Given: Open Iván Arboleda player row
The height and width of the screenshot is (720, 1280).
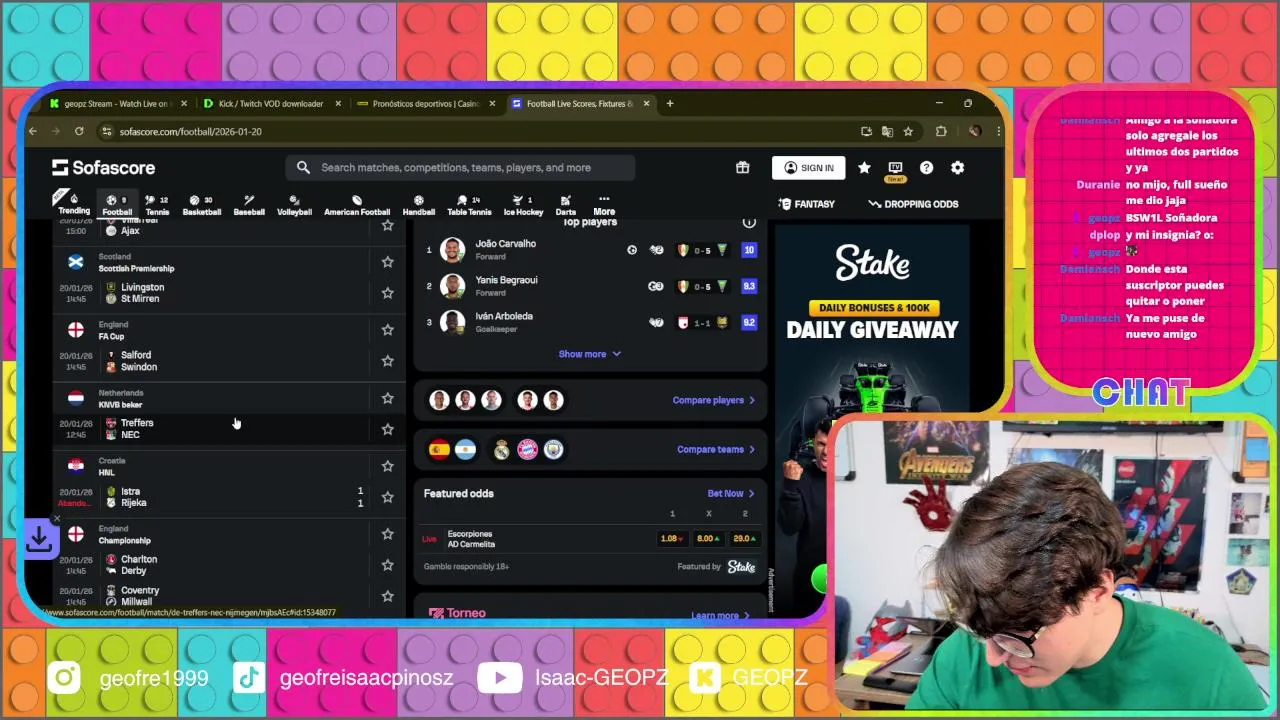Looking at the screenshot, I should click(590, 322).
